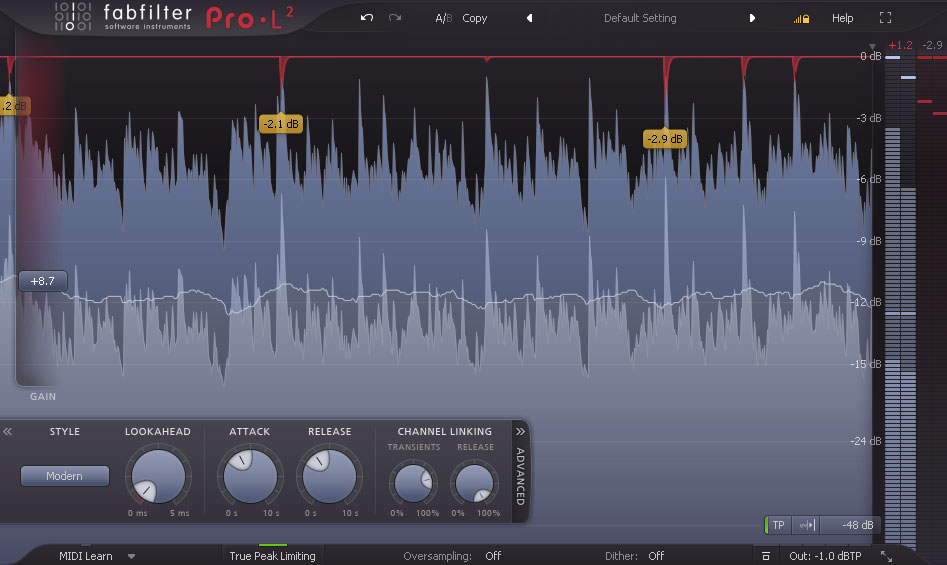Collapse the left side of the style panel

8,432
